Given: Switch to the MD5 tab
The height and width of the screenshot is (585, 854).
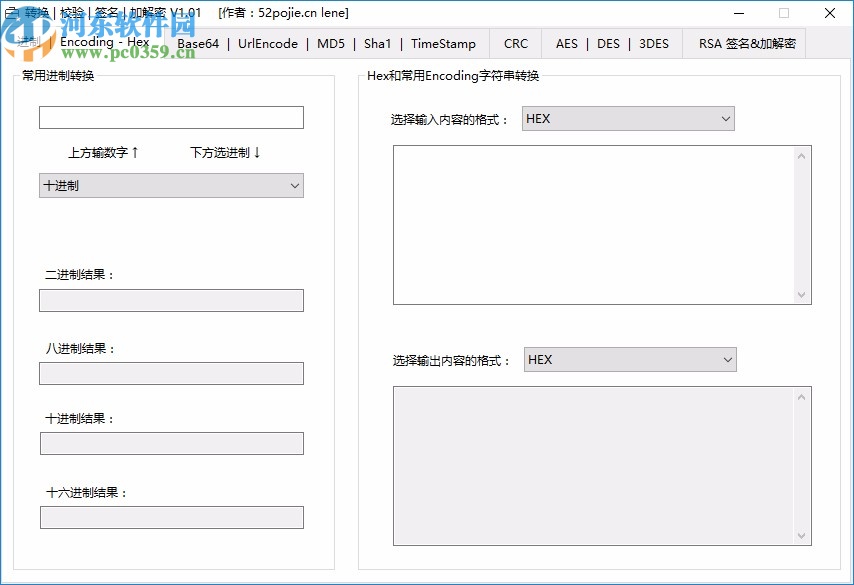Looking at the screenshot, I should (x=330, y=44).
